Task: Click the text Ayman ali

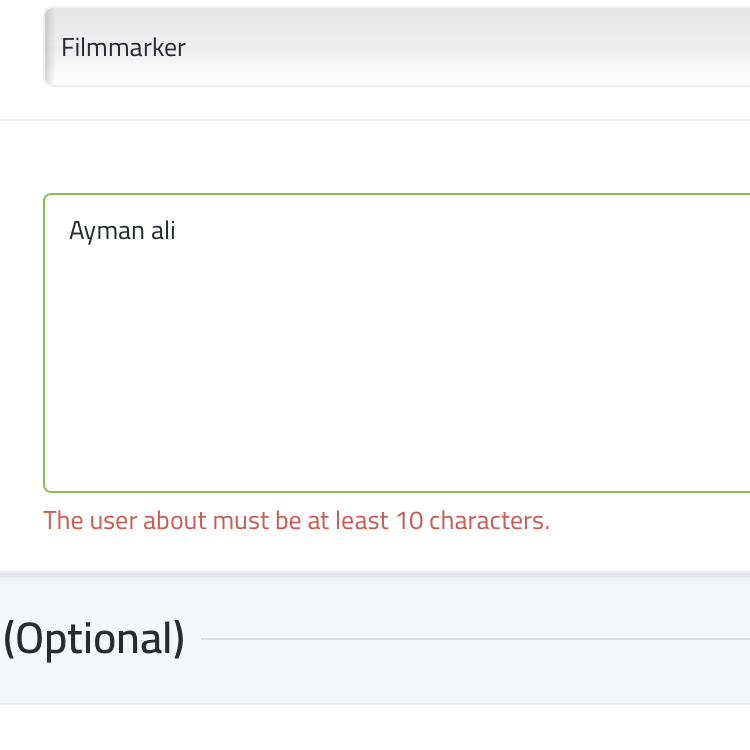Action: tap(122, 231)
